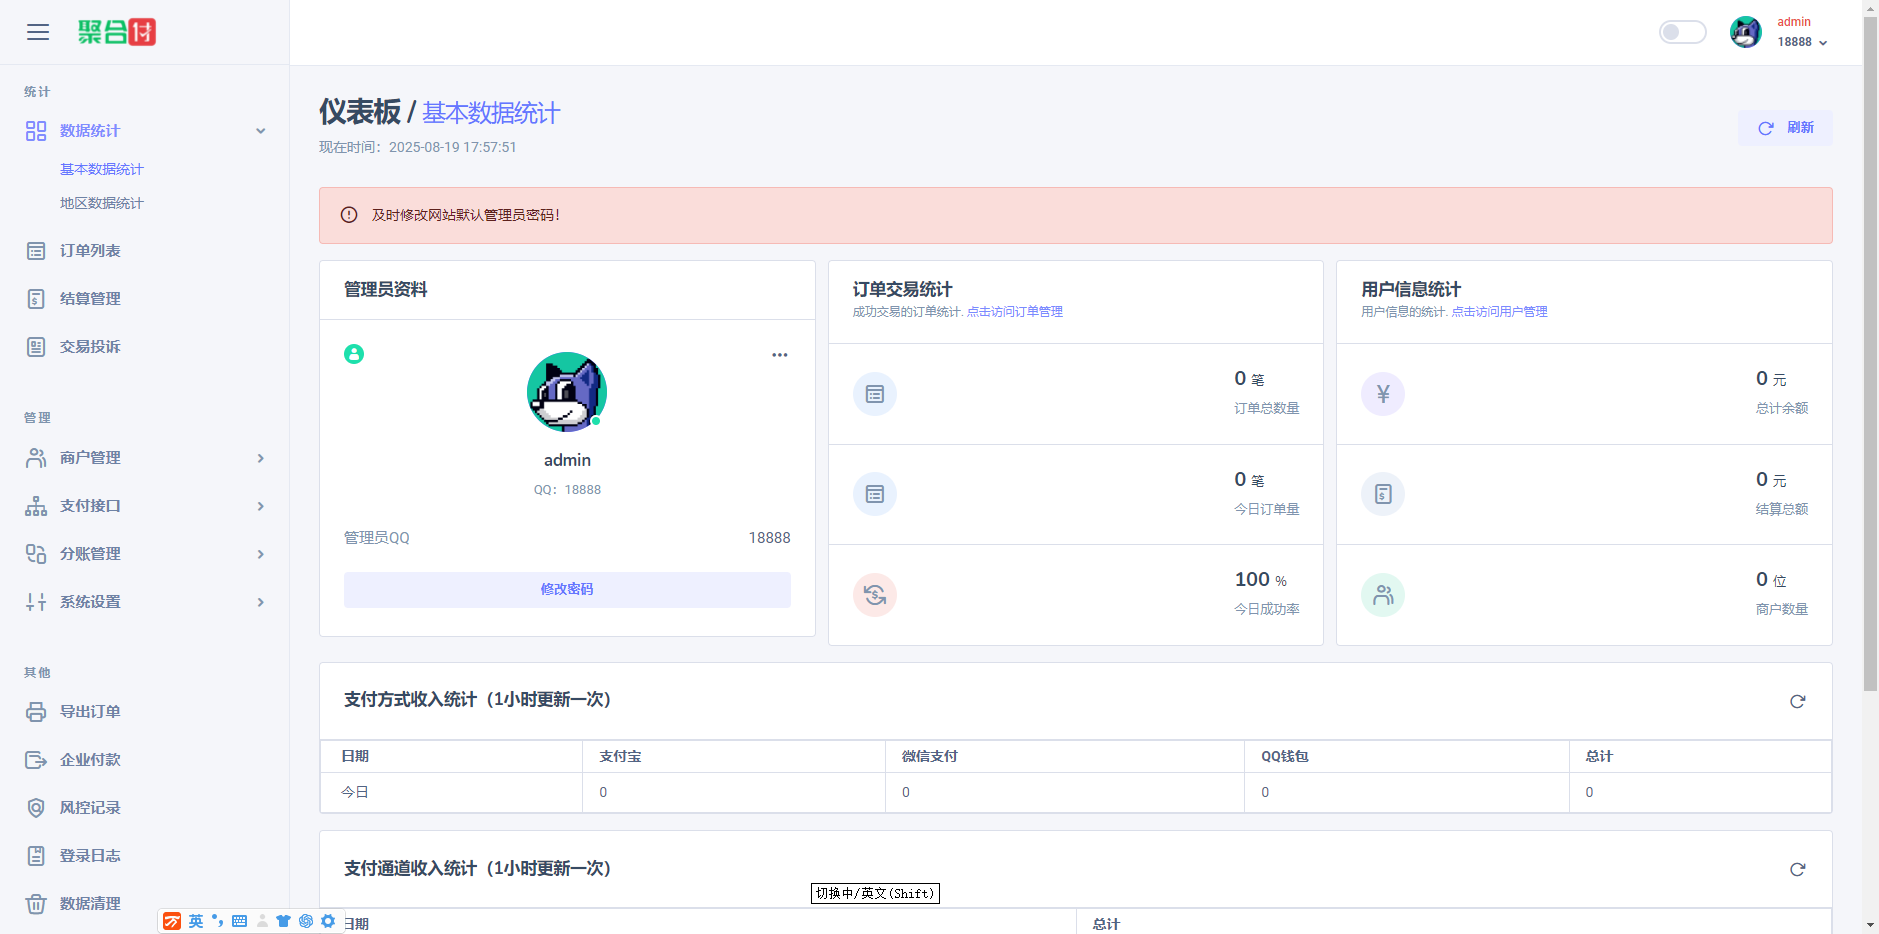Enable the dark mode toggle
Image resolution: width=1879 pixels, height=934 pixels.
click(1682, 31)
